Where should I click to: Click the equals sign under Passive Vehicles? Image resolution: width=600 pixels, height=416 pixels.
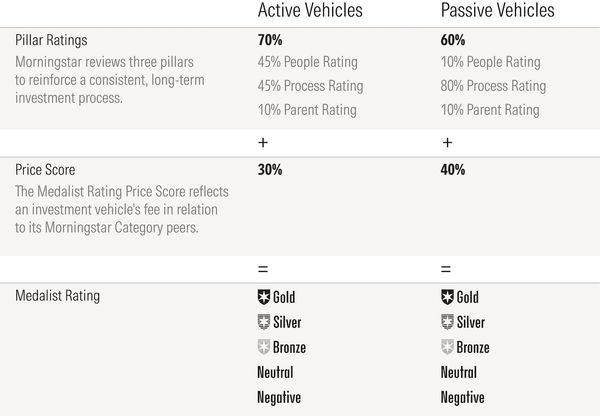[x=446, y=270]
